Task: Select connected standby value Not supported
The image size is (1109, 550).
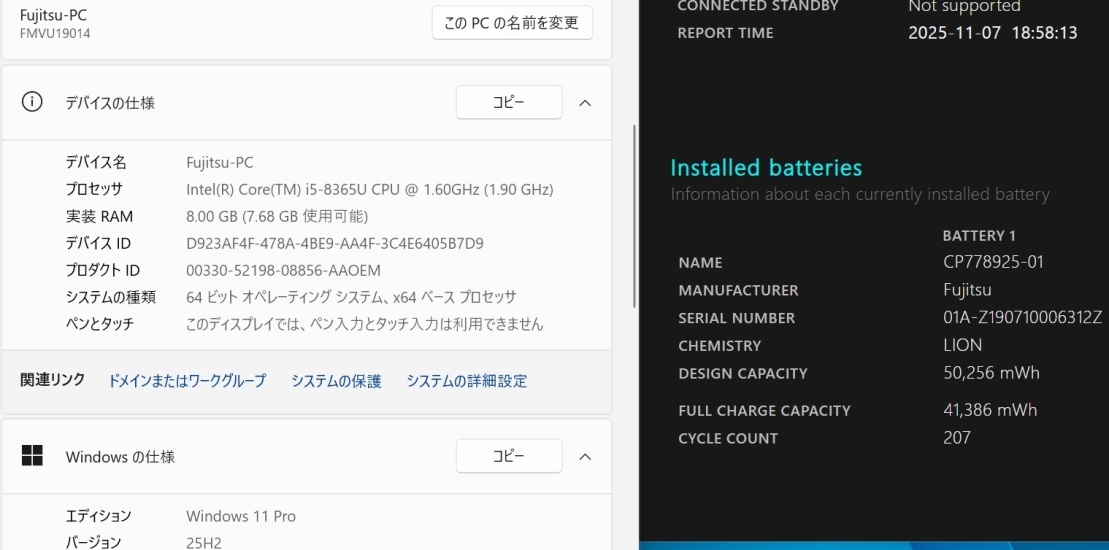Action: [x=964, y=6]
